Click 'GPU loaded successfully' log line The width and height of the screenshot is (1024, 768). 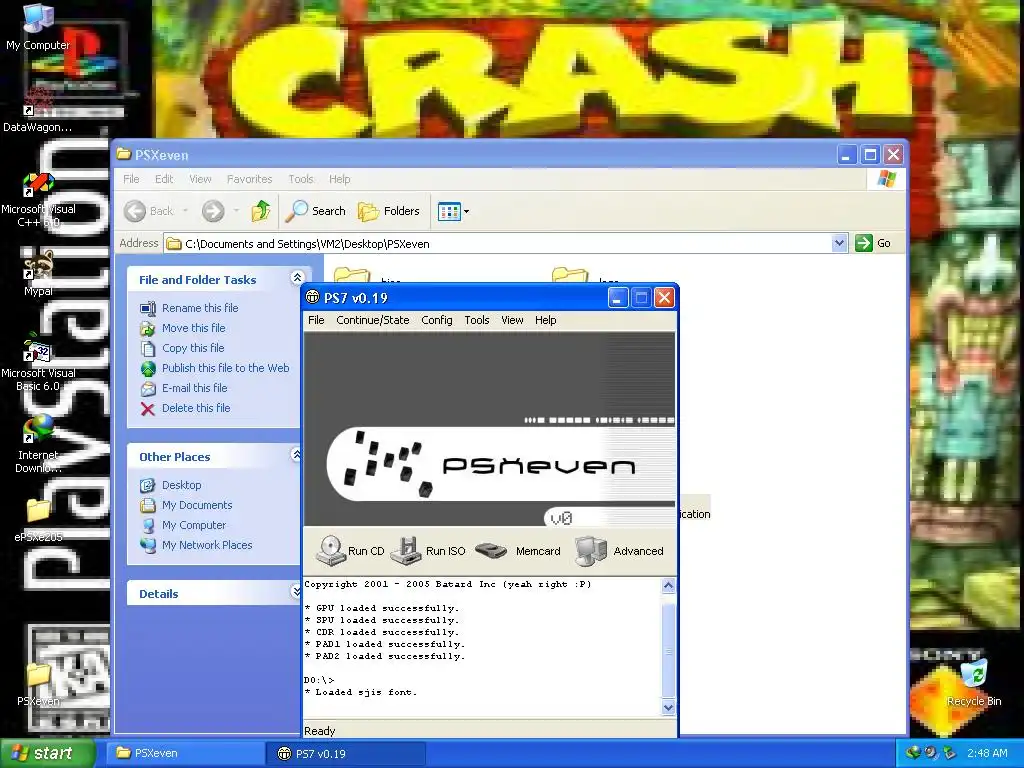click(381, 608)
